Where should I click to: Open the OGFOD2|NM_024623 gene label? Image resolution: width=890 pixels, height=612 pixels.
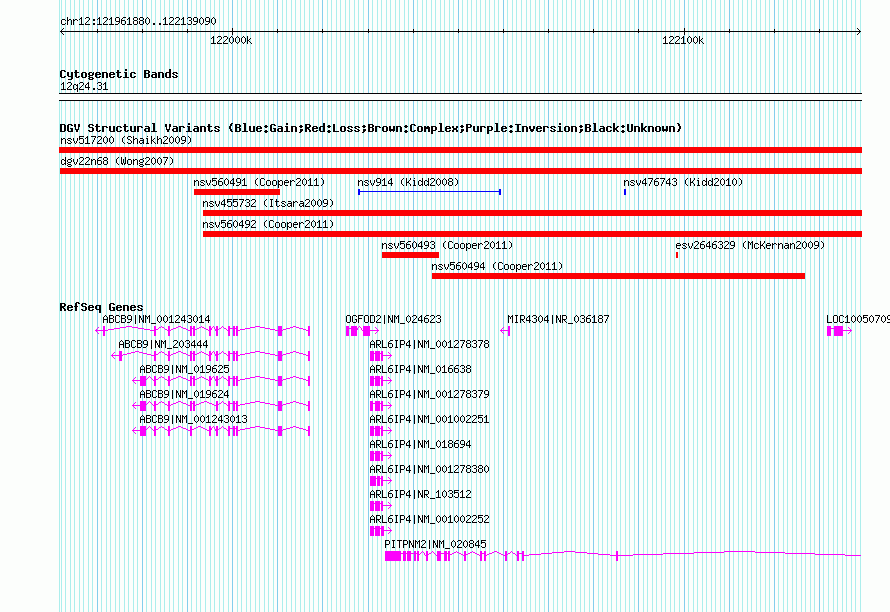393,320
